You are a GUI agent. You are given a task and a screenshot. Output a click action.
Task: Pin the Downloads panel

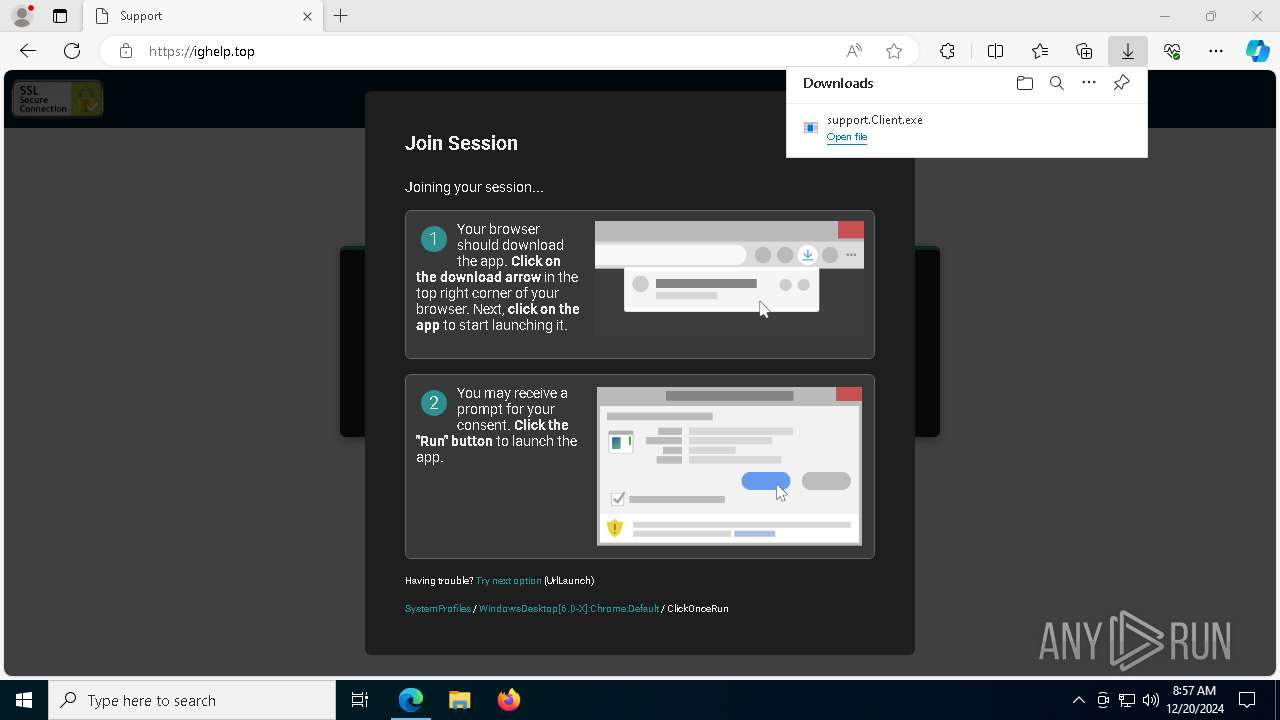(1121, 83)
